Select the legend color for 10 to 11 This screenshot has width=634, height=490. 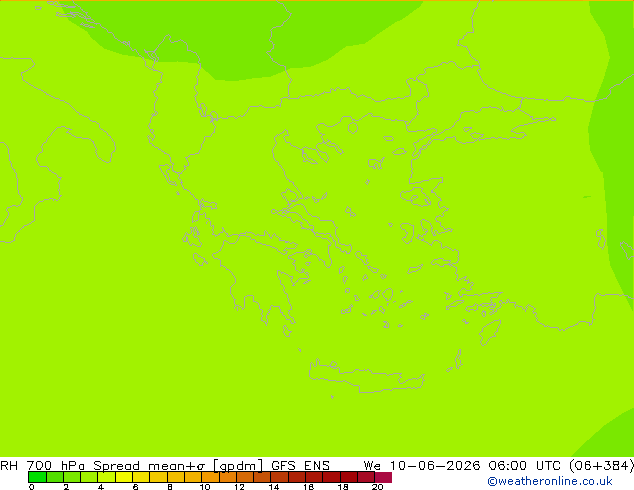point(210,477)
